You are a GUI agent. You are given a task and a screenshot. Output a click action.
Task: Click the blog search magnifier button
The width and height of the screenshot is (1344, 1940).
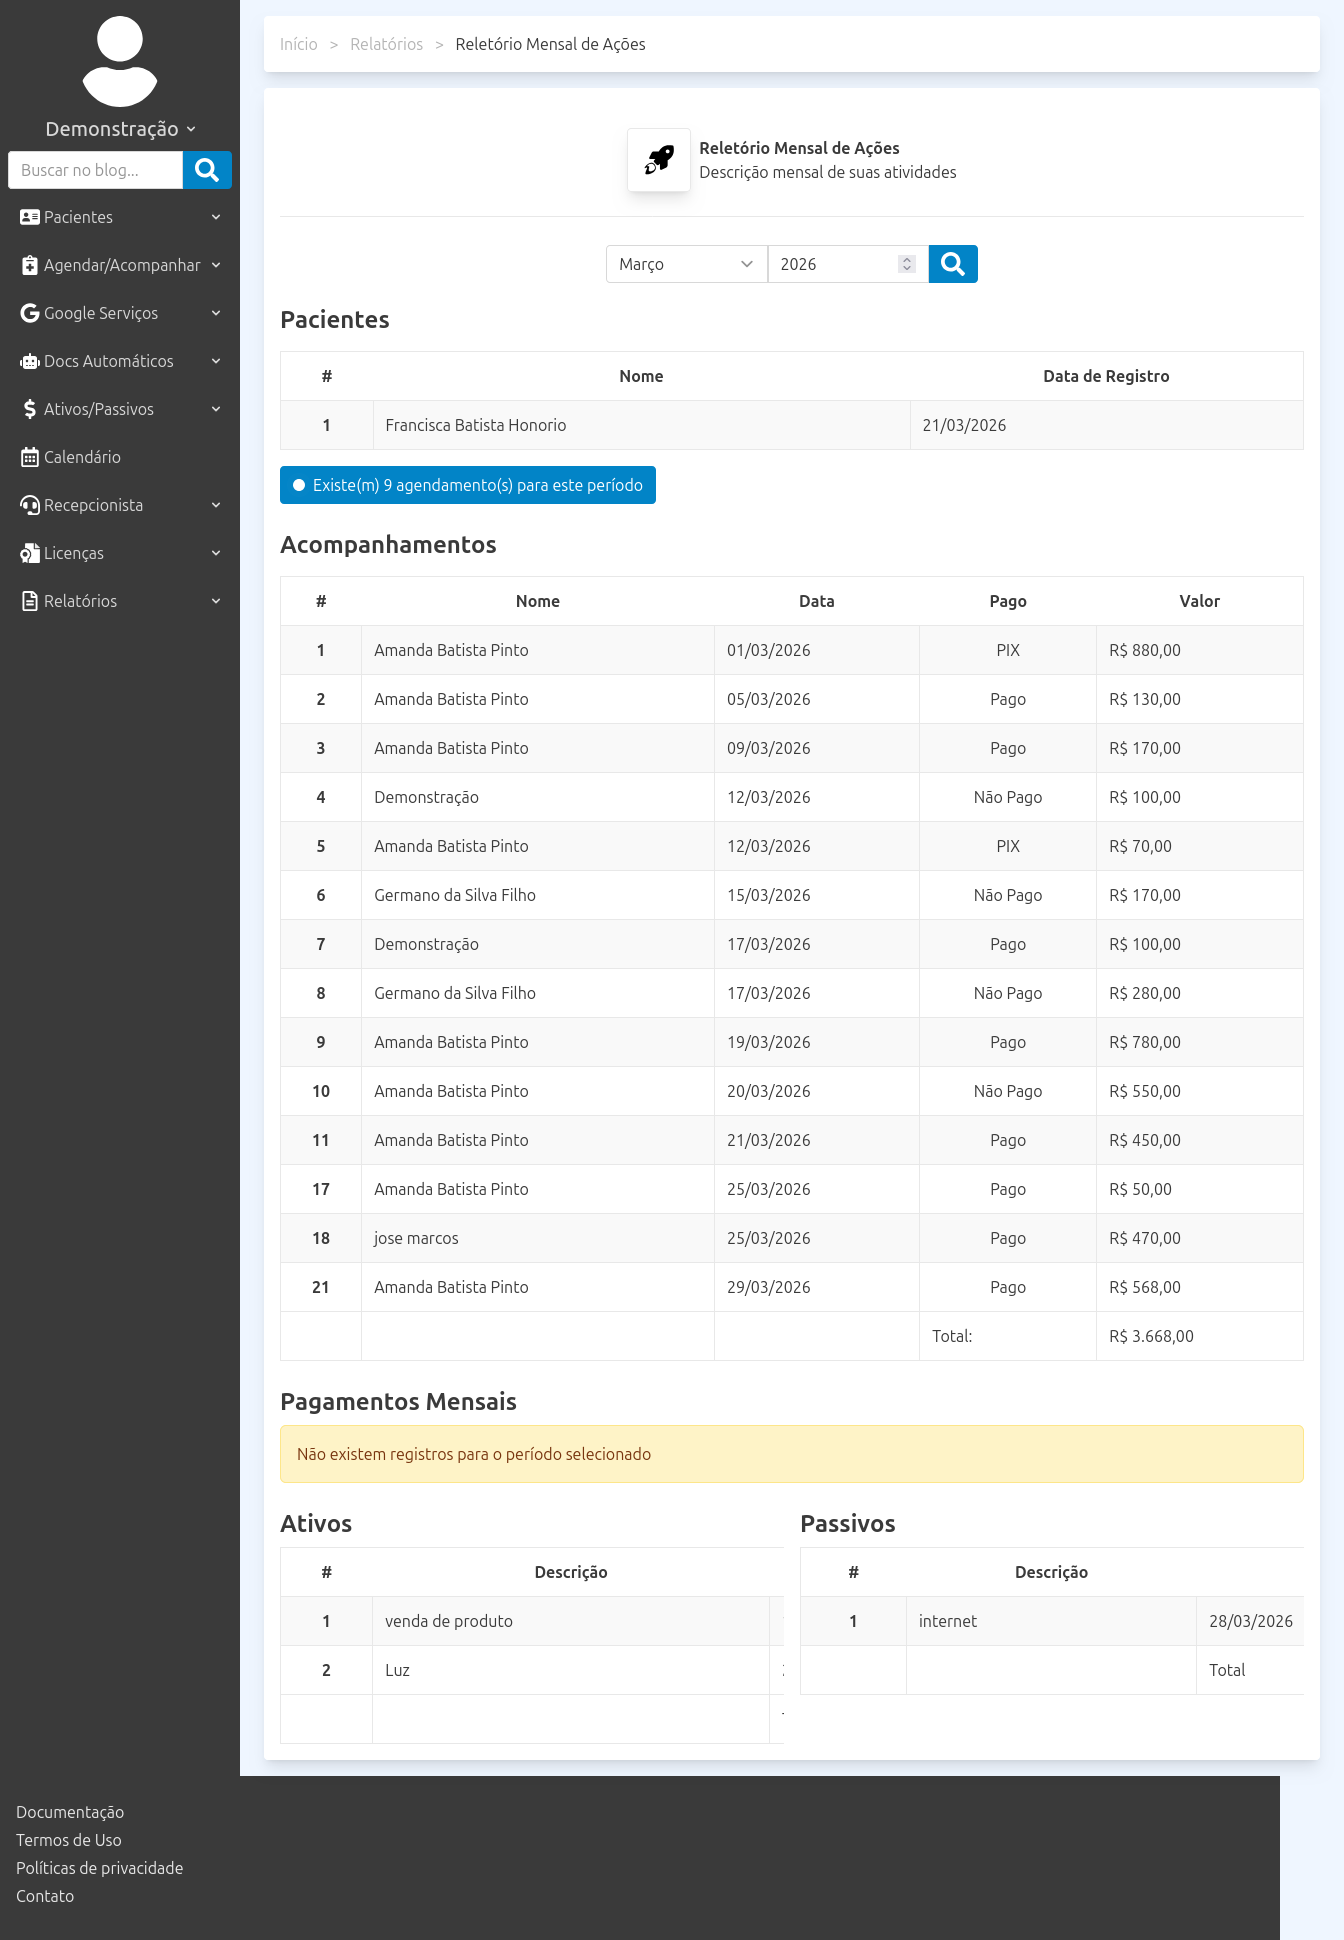(207, 170)
